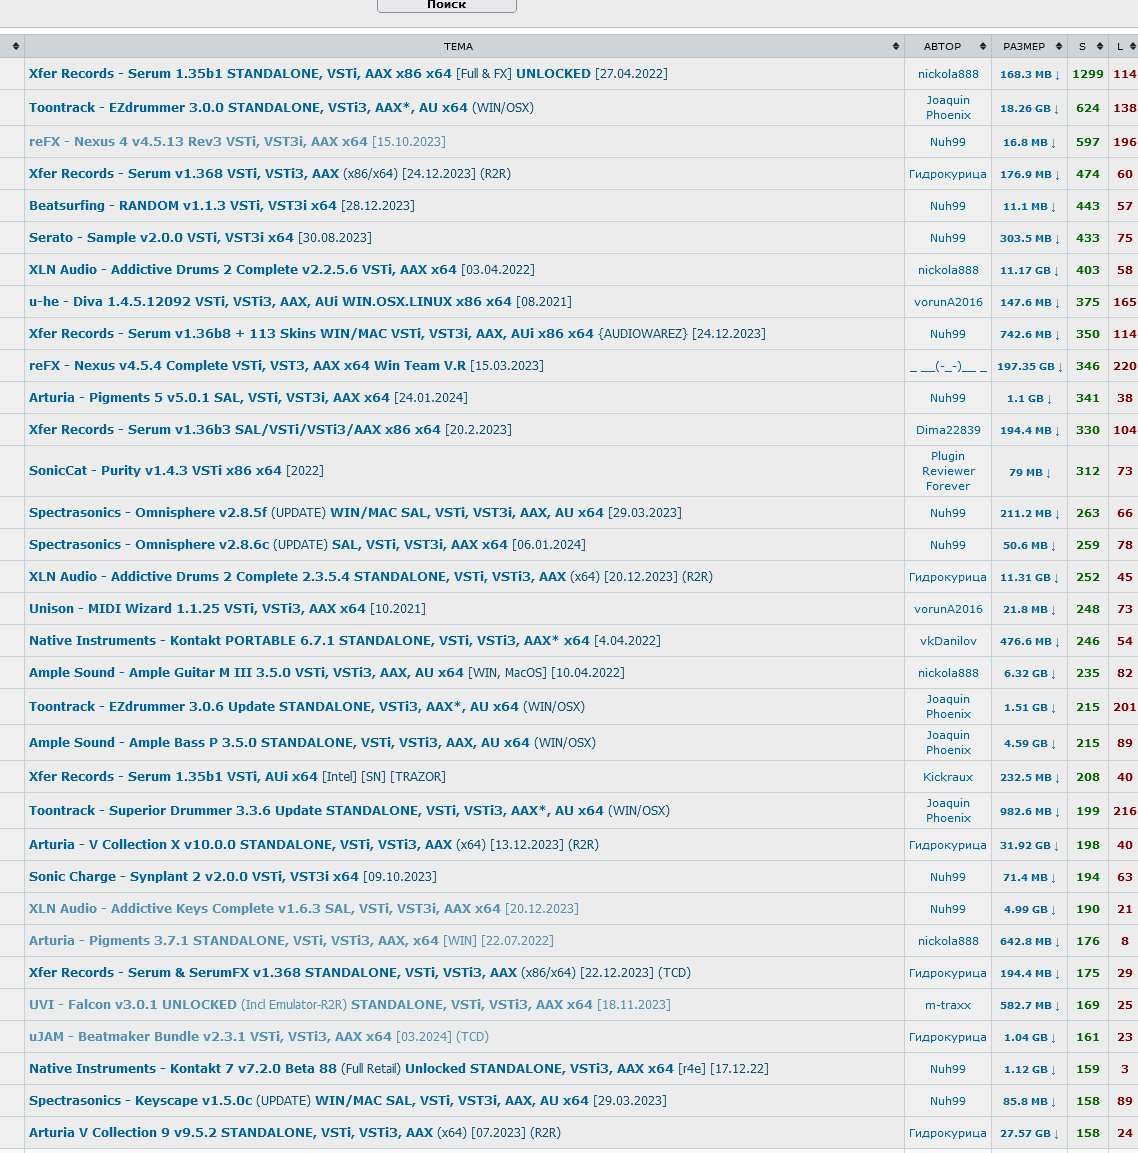Open Serum v1.36b8 + 113 Skins topic
Image resolution: width=1138 pixels, height=1153 pixels.
point(397,333)
